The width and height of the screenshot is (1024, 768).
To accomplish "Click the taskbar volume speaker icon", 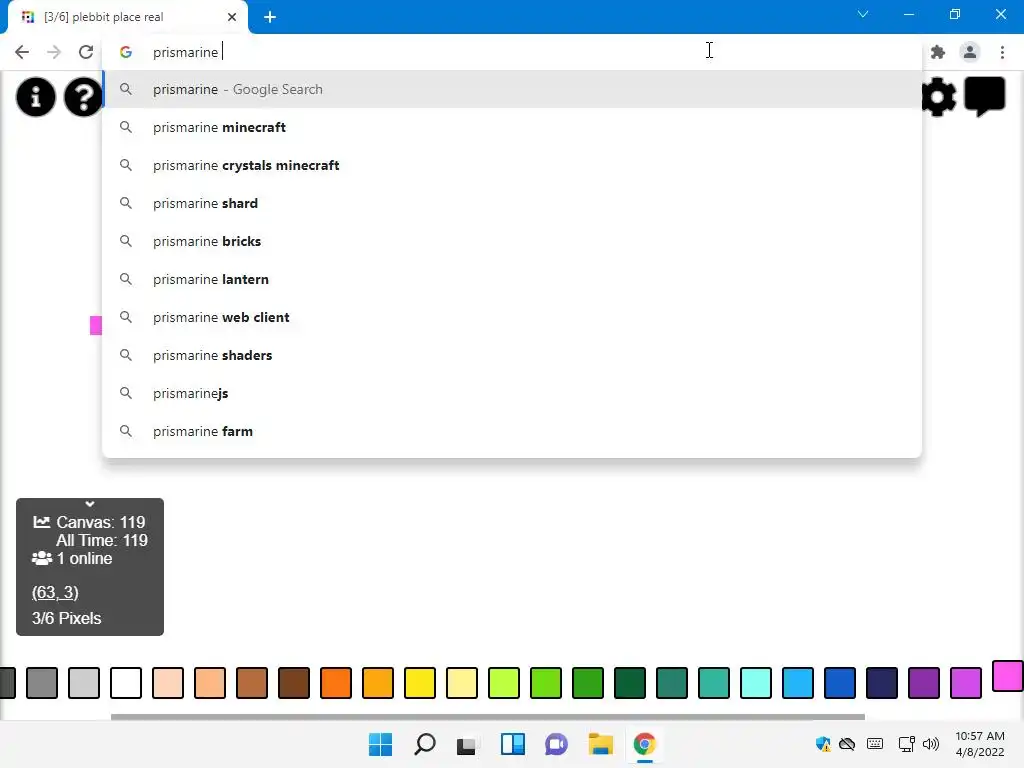I will click(x=931, y=744).
